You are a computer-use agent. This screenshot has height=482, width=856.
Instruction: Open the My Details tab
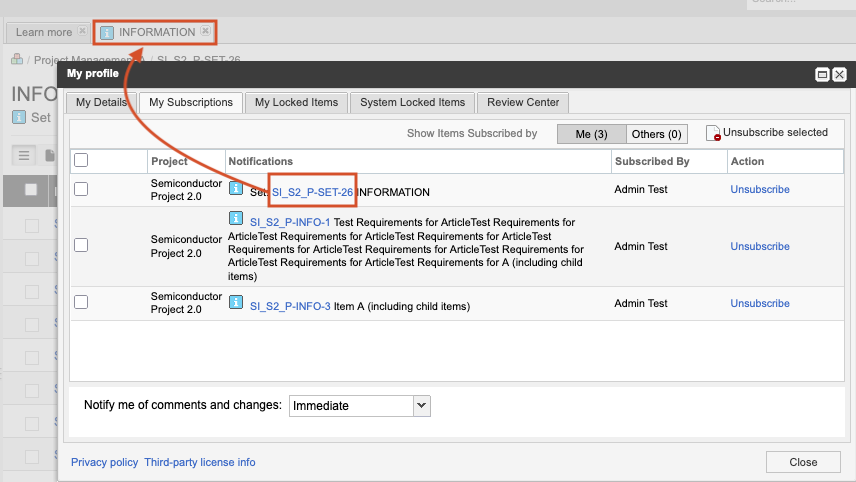point(100,103)
